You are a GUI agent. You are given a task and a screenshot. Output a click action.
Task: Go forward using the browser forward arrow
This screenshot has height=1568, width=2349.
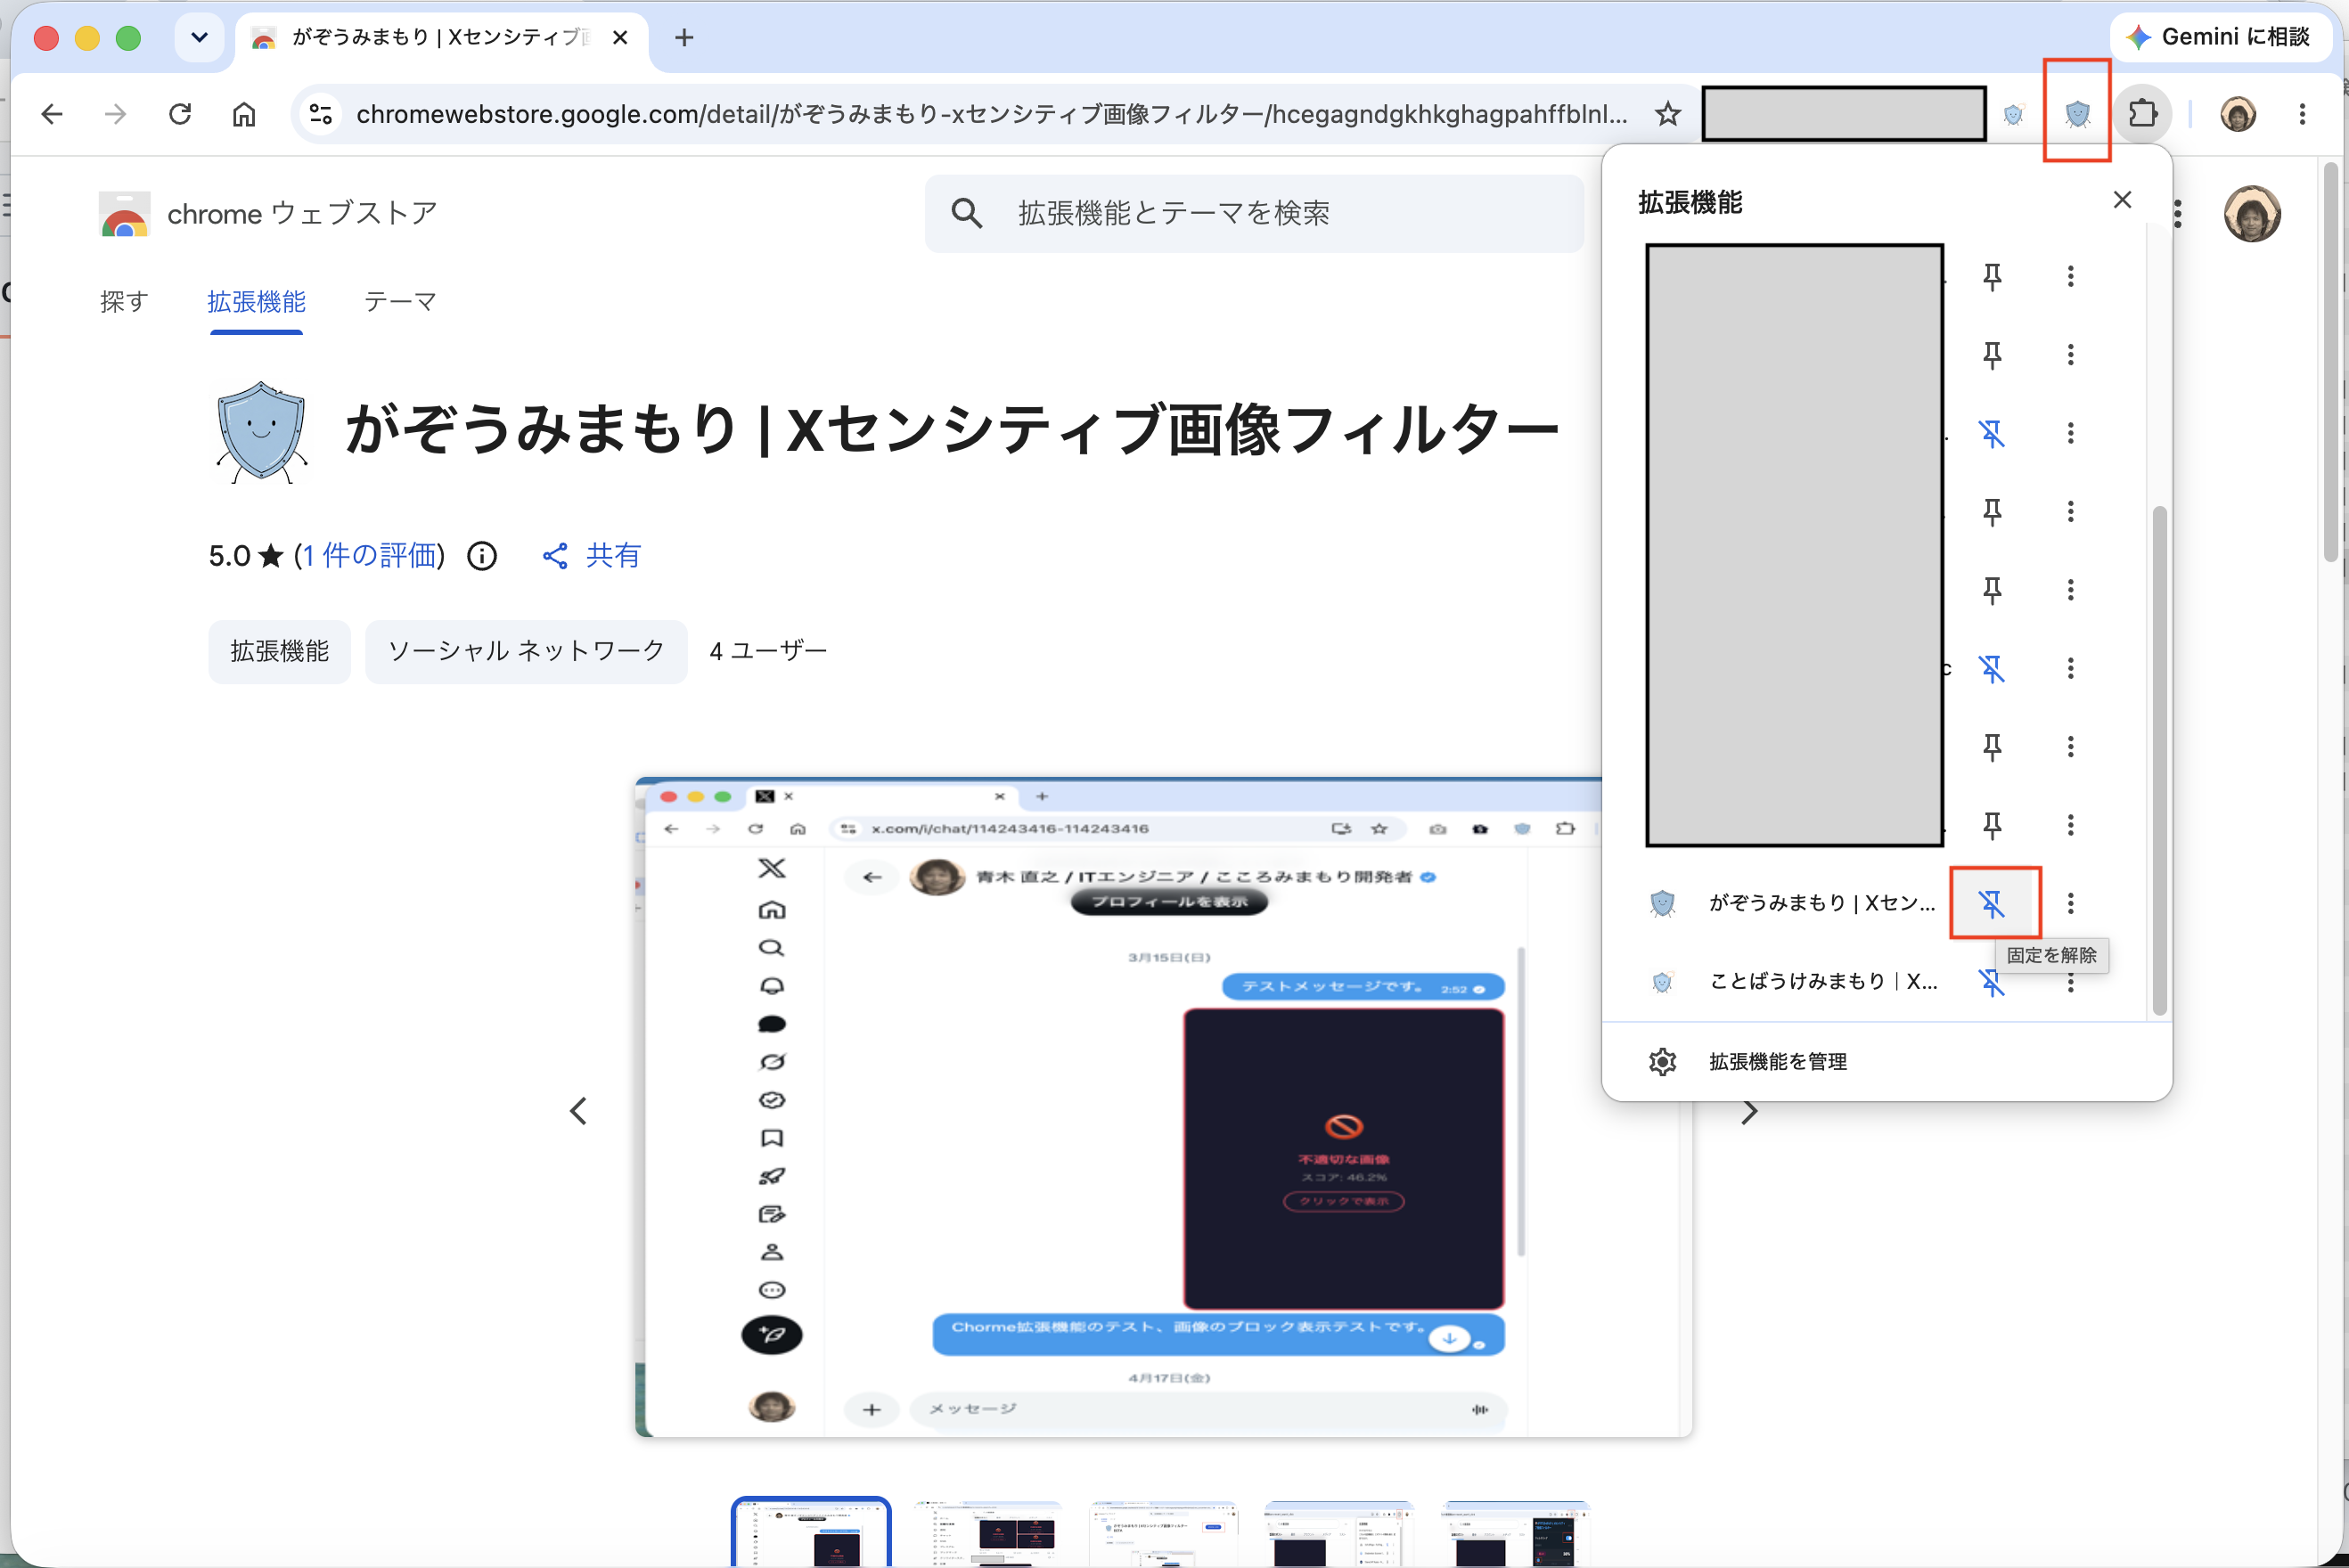click(116, 114)
